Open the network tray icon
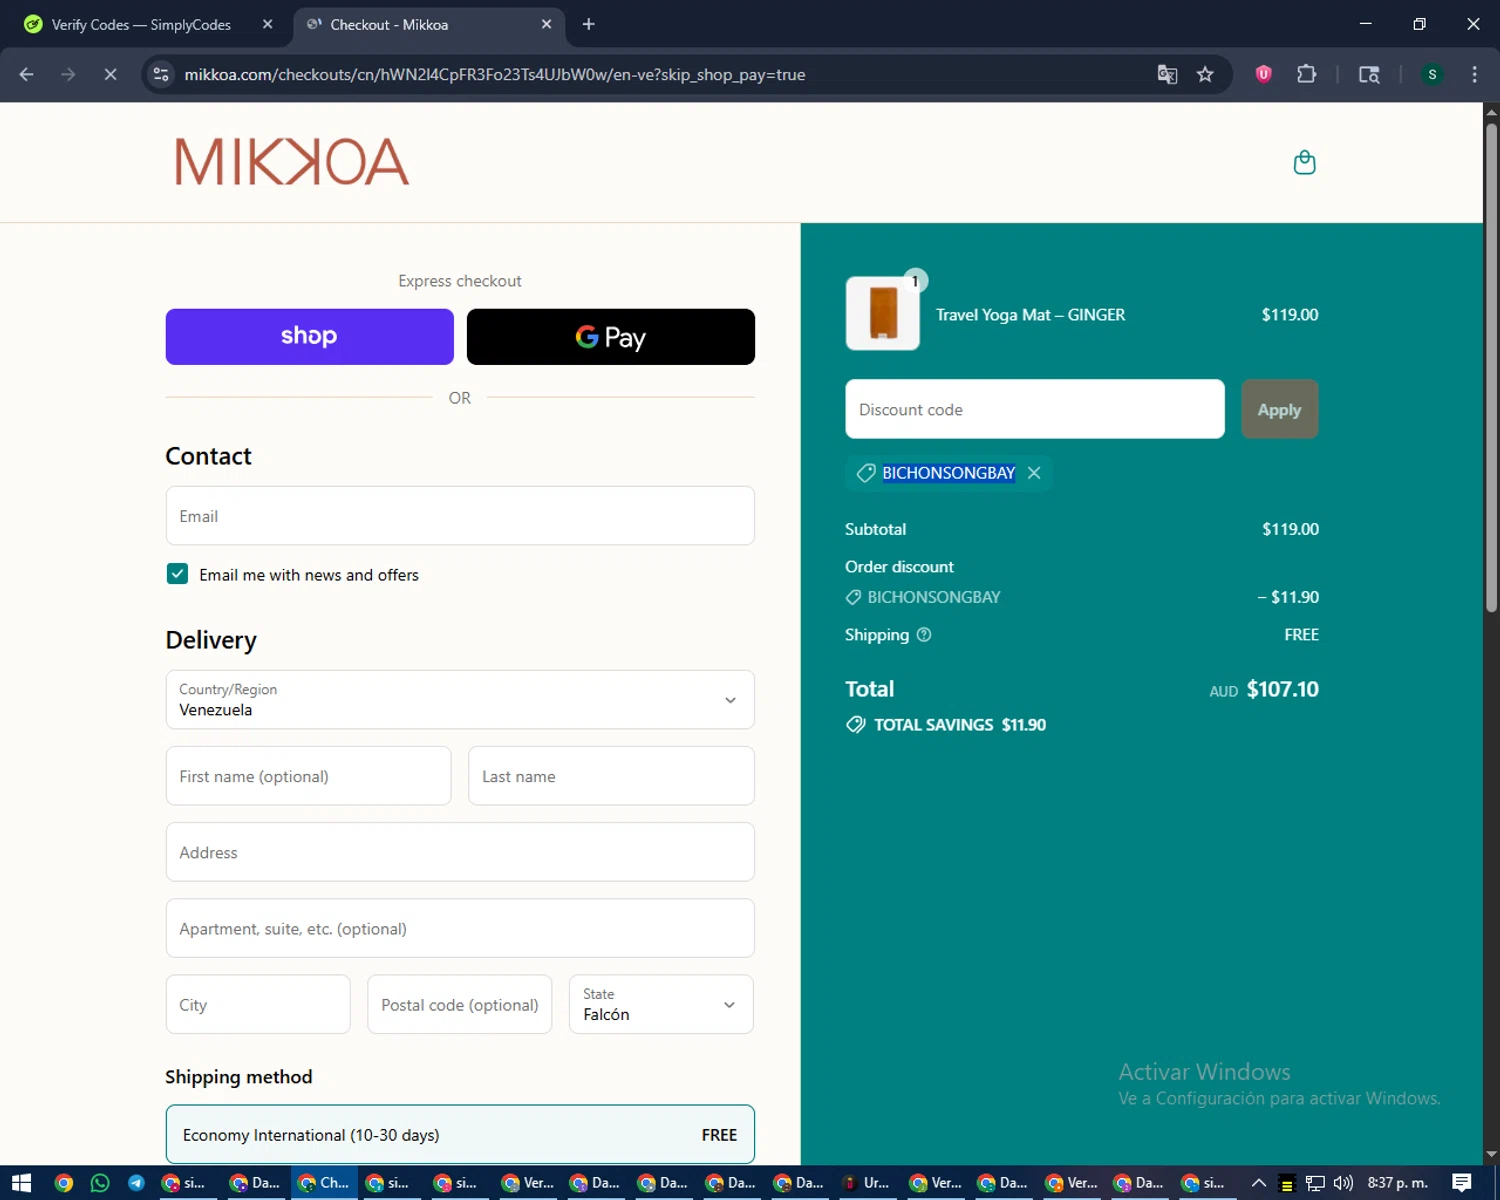 pyautogui.click(x=1315, y=1183)
